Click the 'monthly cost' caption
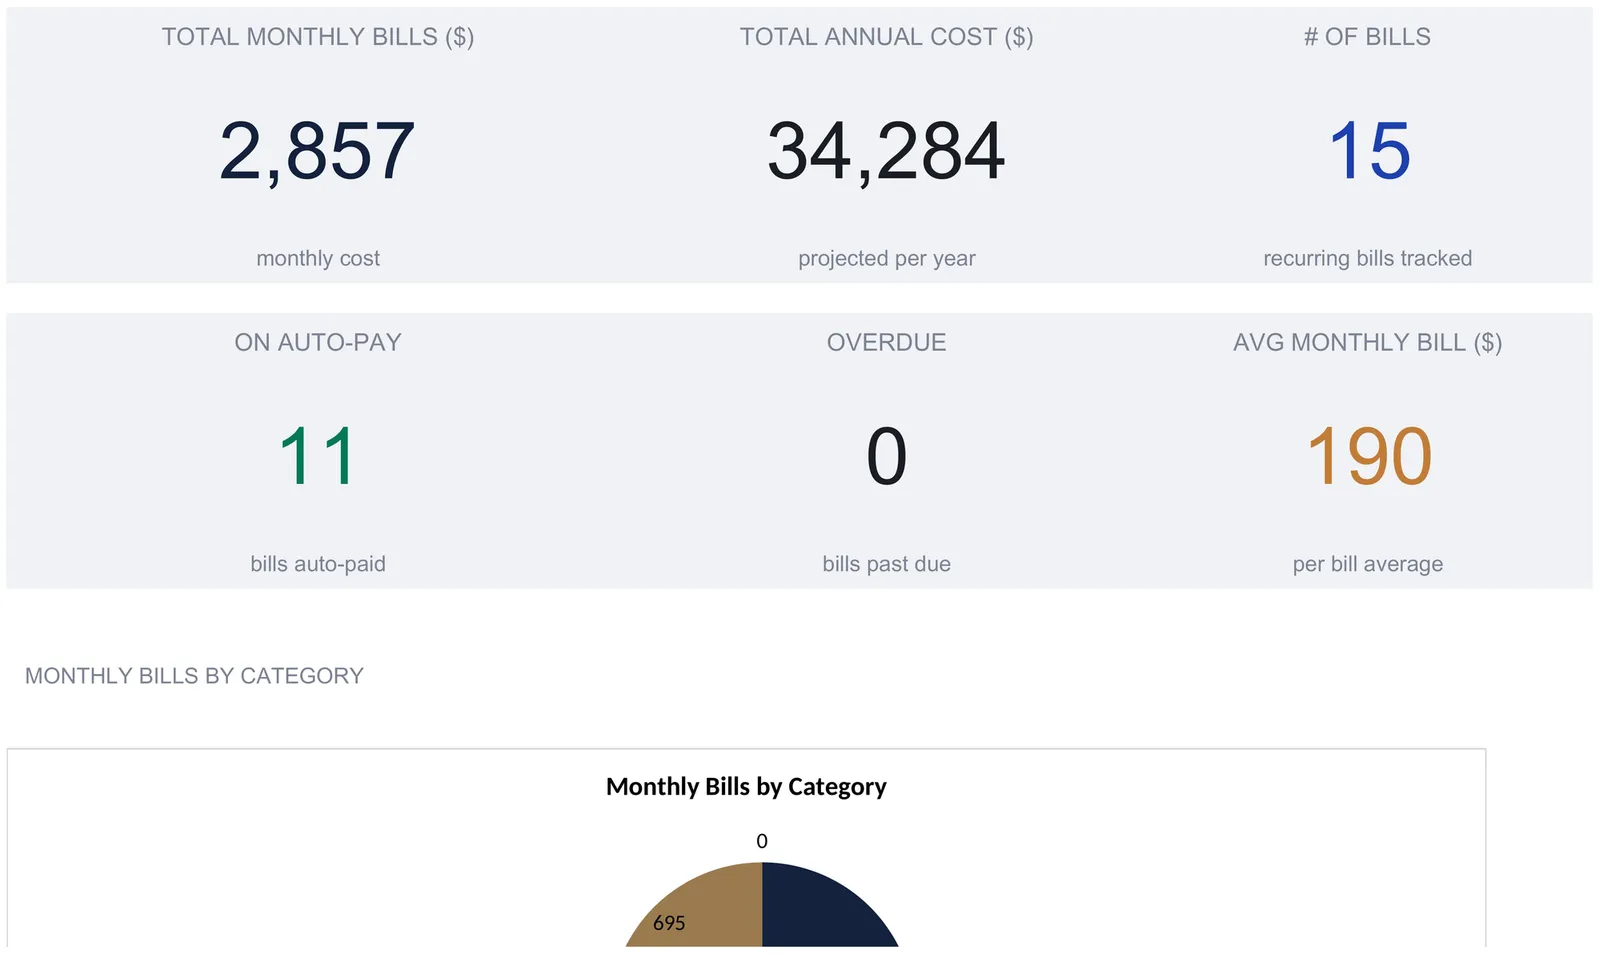The image size is (1600, 954). [x=318, y=258]
